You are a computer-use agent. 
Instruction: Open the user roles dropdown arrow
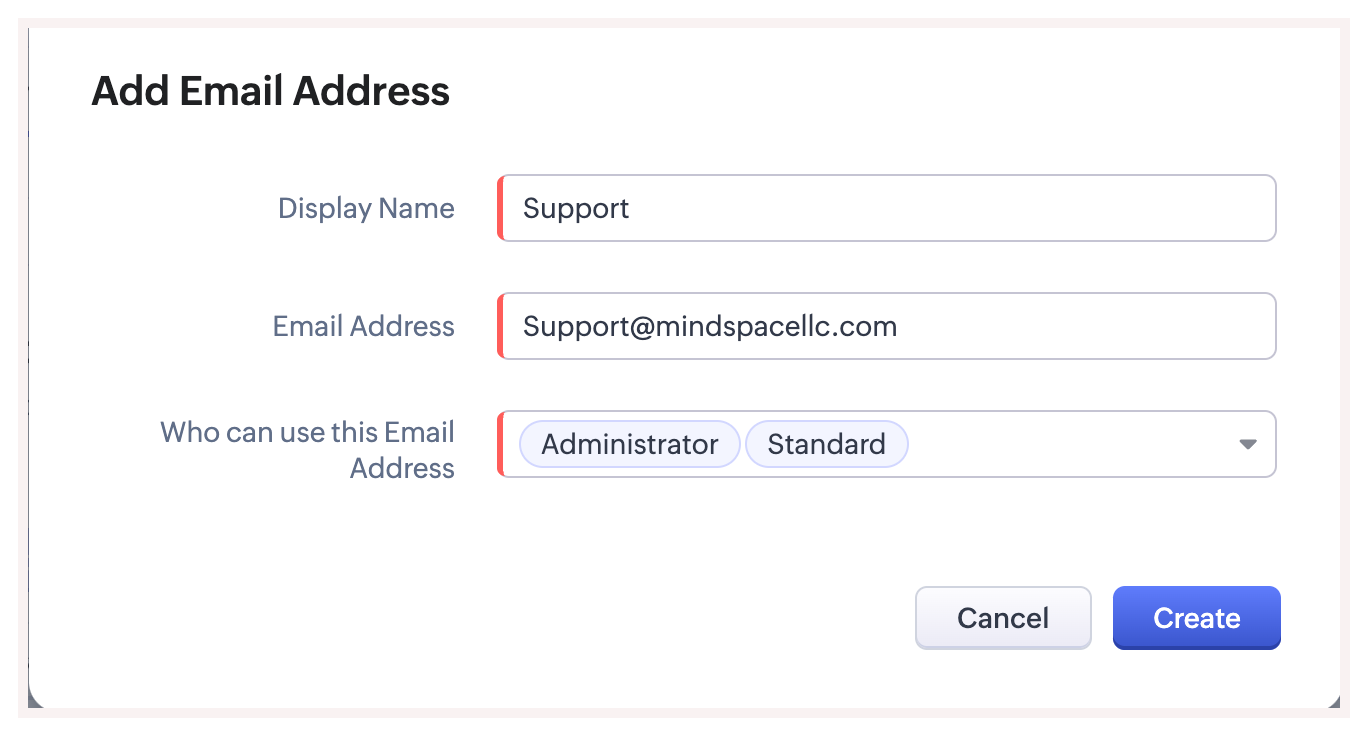(1247, 444)
